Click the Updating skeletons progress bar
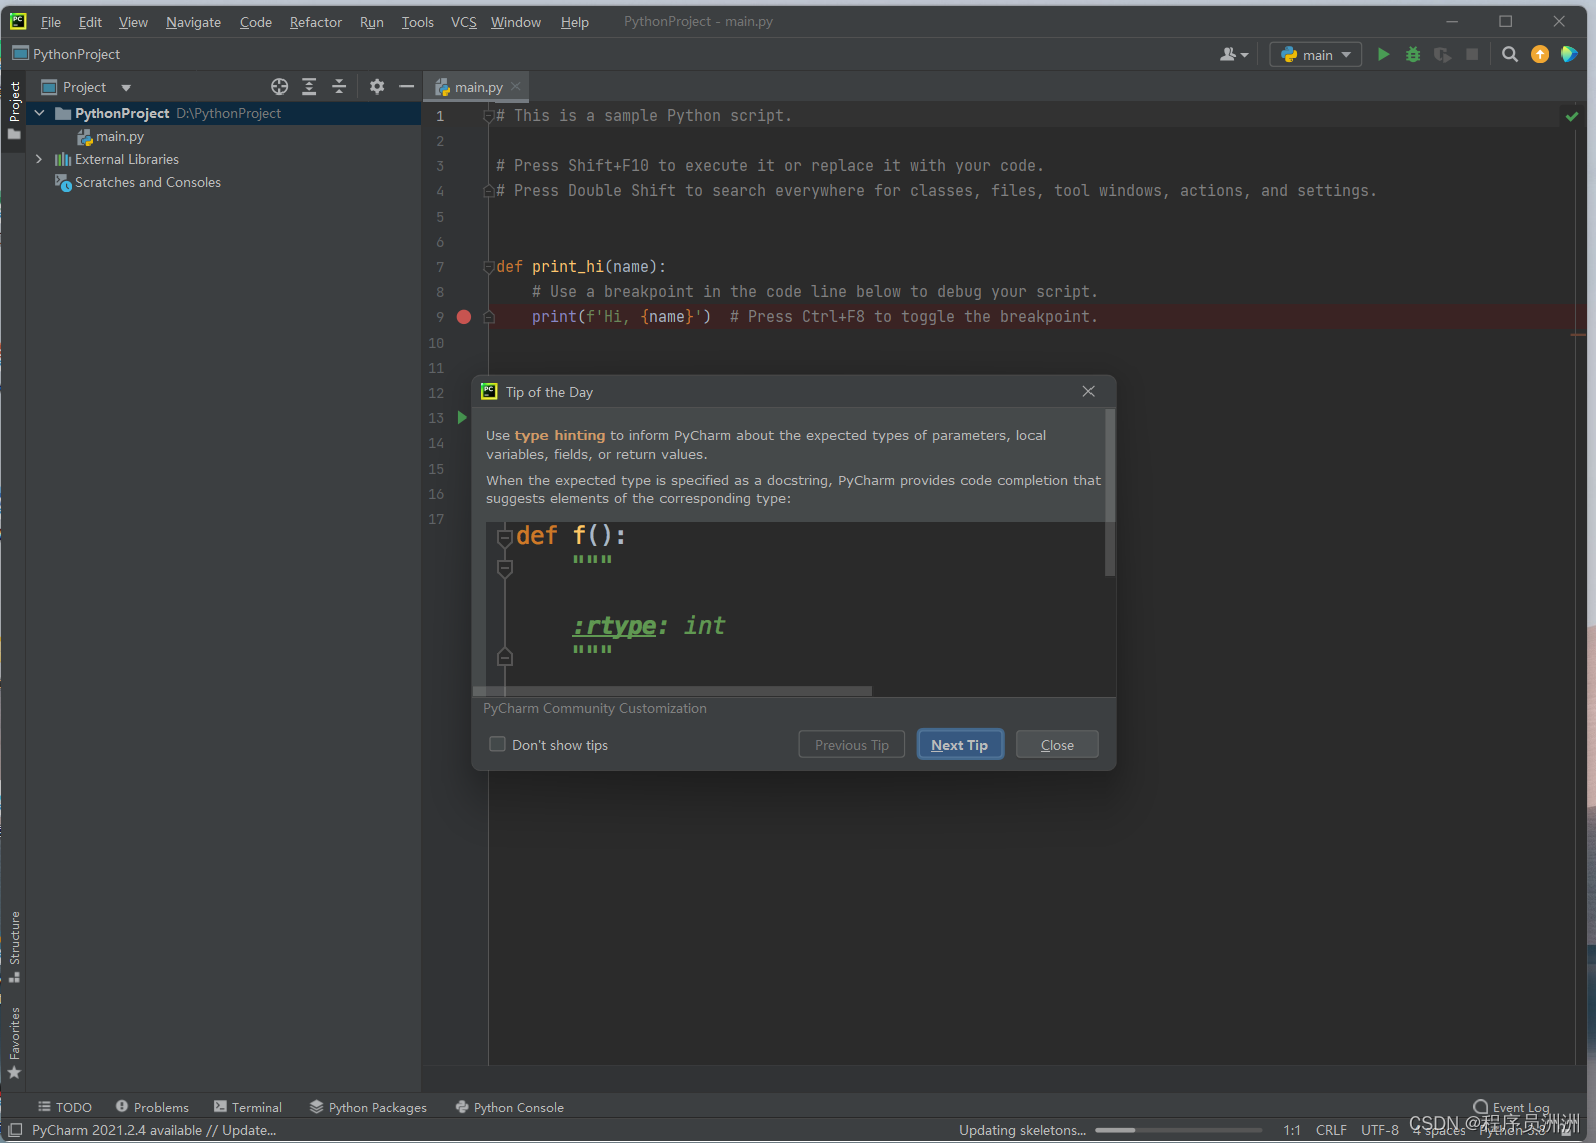1596x1143 pixels. tap(1179, 1130)
